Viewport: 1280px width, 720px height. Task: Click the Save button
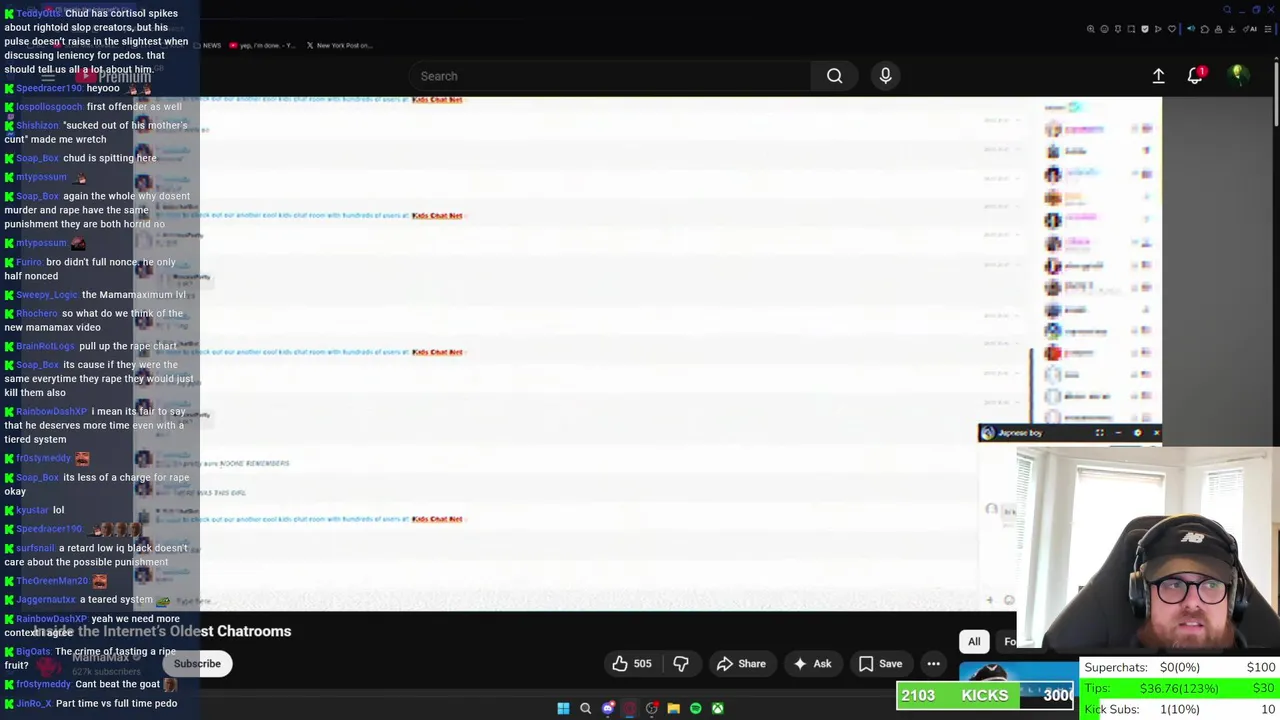pos(880,664)
